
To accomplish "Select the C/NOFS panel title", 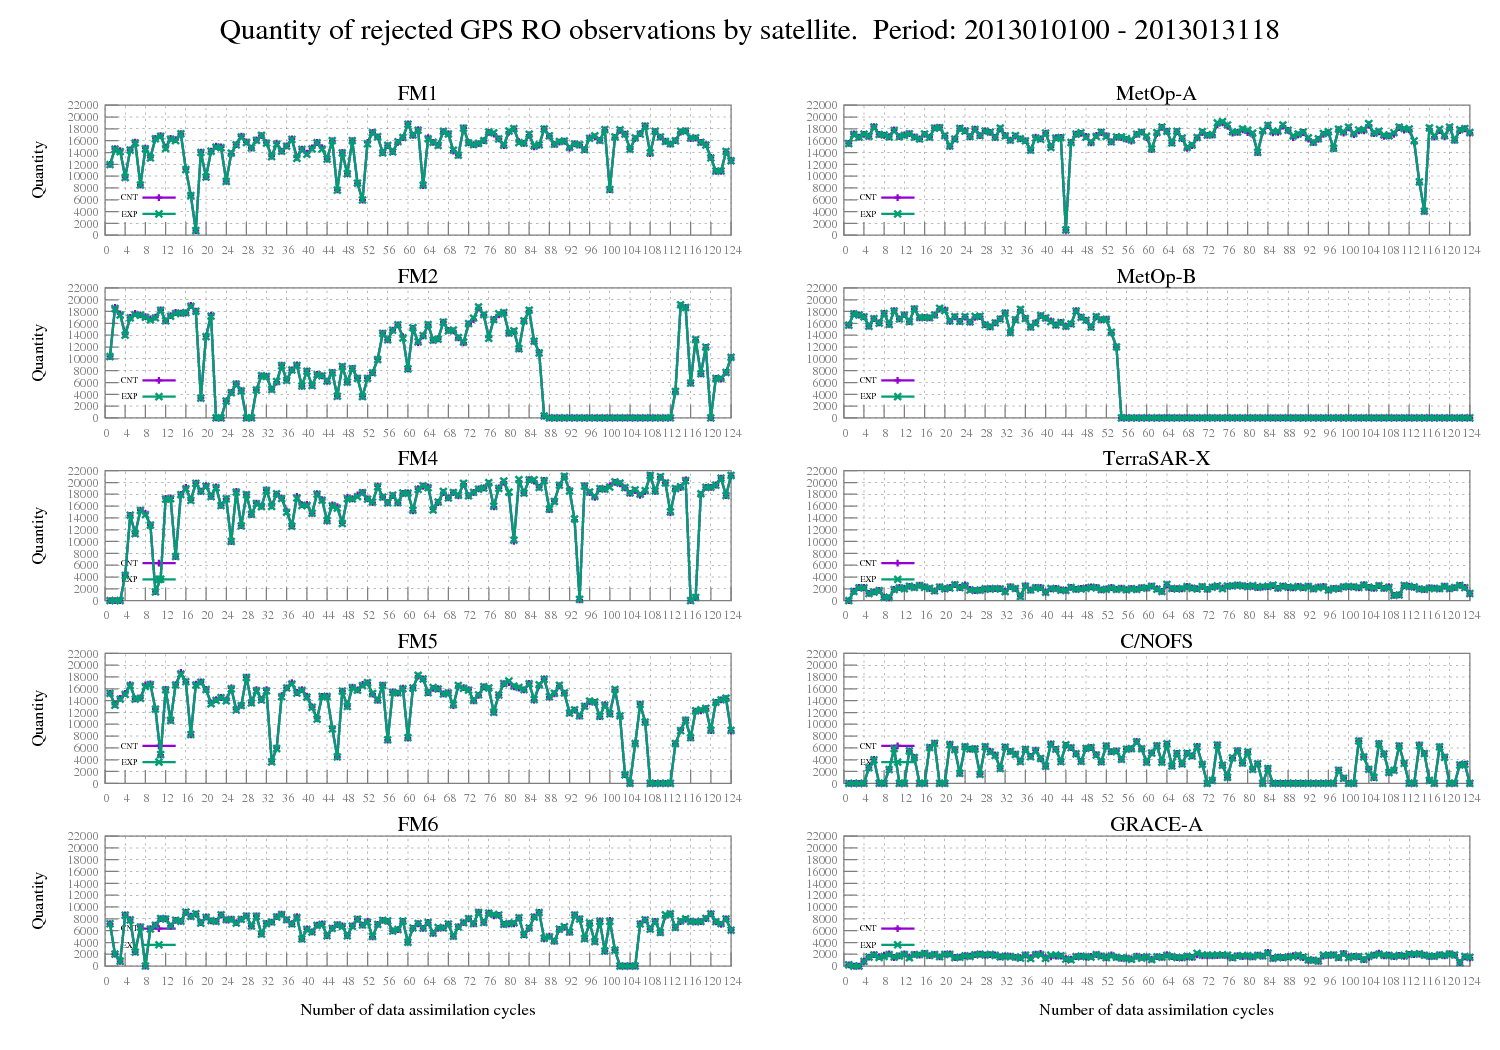I will pos(1156,641).
